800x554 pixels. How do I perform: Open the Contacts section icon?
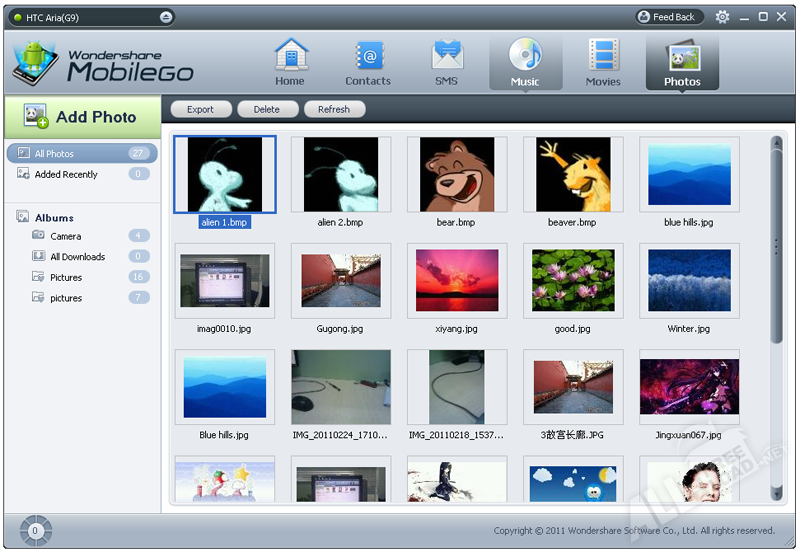(x=368, y=56)
